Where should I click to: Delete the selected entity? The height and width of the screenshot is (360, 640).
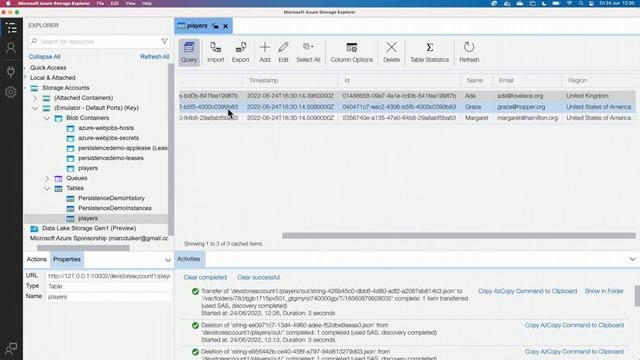pos(391,53)
